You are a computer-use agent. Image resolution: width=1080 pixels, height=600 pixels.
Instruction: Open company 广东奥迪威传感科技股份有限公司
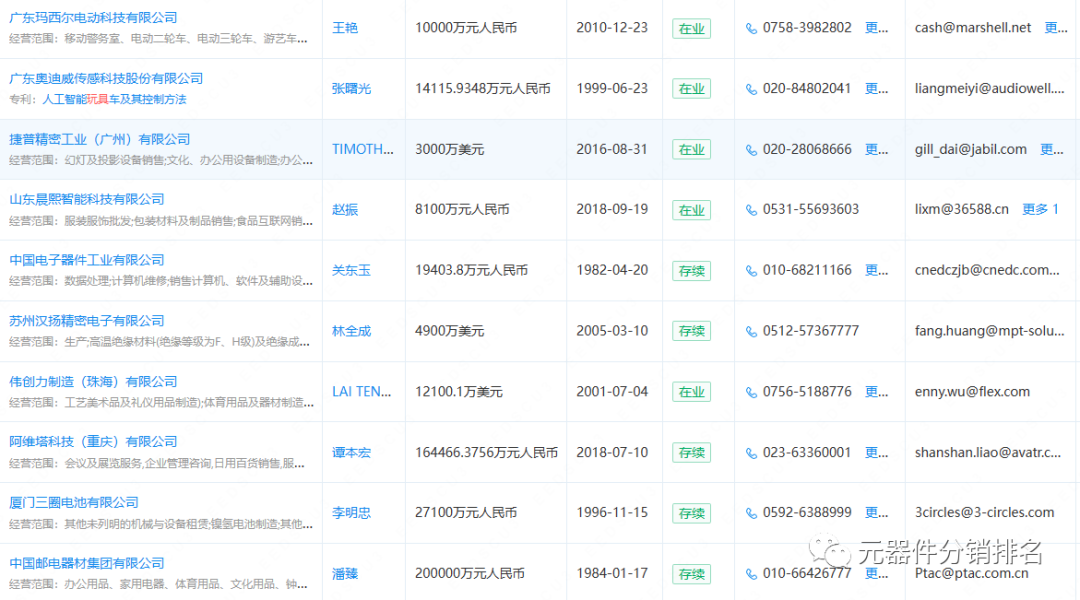[106, 79]
